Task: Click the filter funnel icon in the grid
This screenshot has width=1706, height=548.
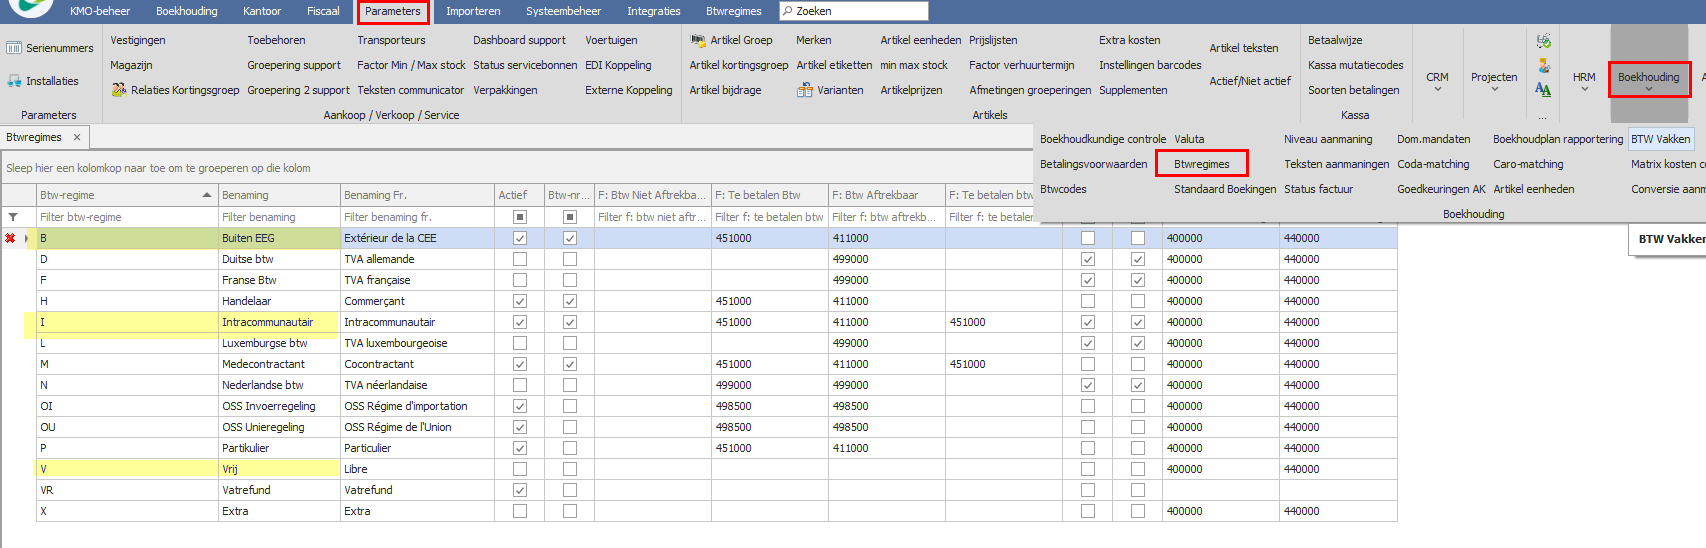Action: point(13,217)
